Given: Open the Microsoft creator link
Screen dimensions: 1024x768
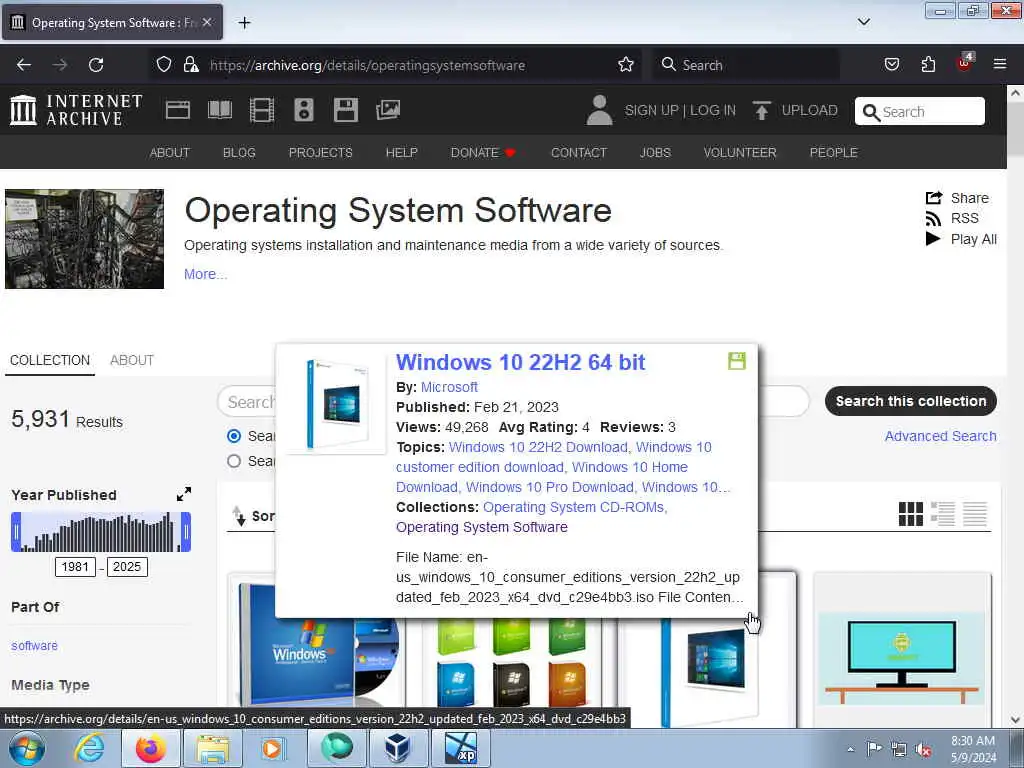Looking at the screenshot, I should point(449,387).
